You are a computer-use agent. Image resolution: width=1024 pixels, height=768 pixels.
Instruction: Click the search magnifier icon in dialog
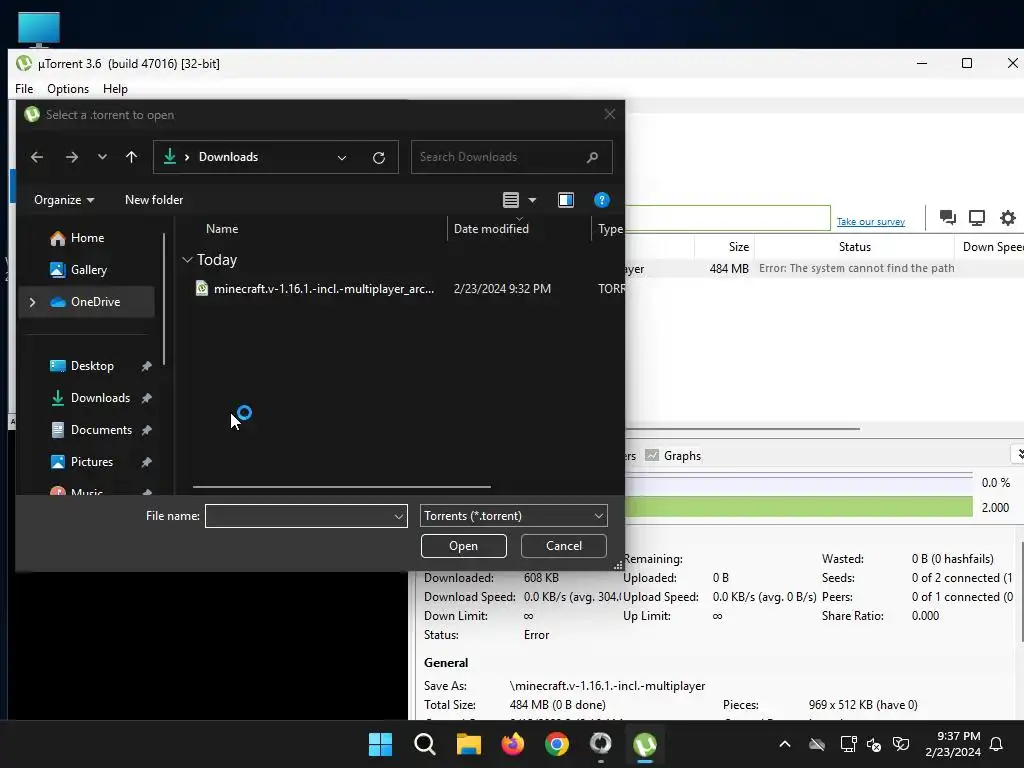(592, 157)
